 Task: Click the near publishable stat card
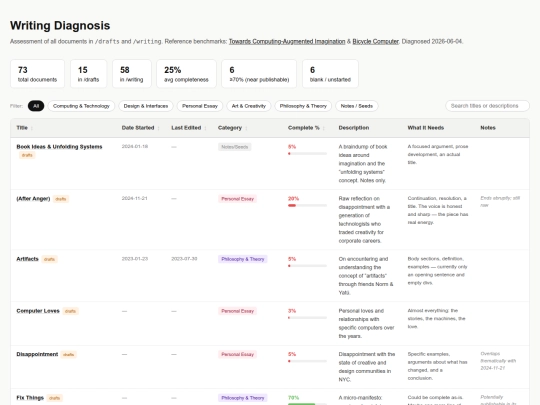coord(259,74)
